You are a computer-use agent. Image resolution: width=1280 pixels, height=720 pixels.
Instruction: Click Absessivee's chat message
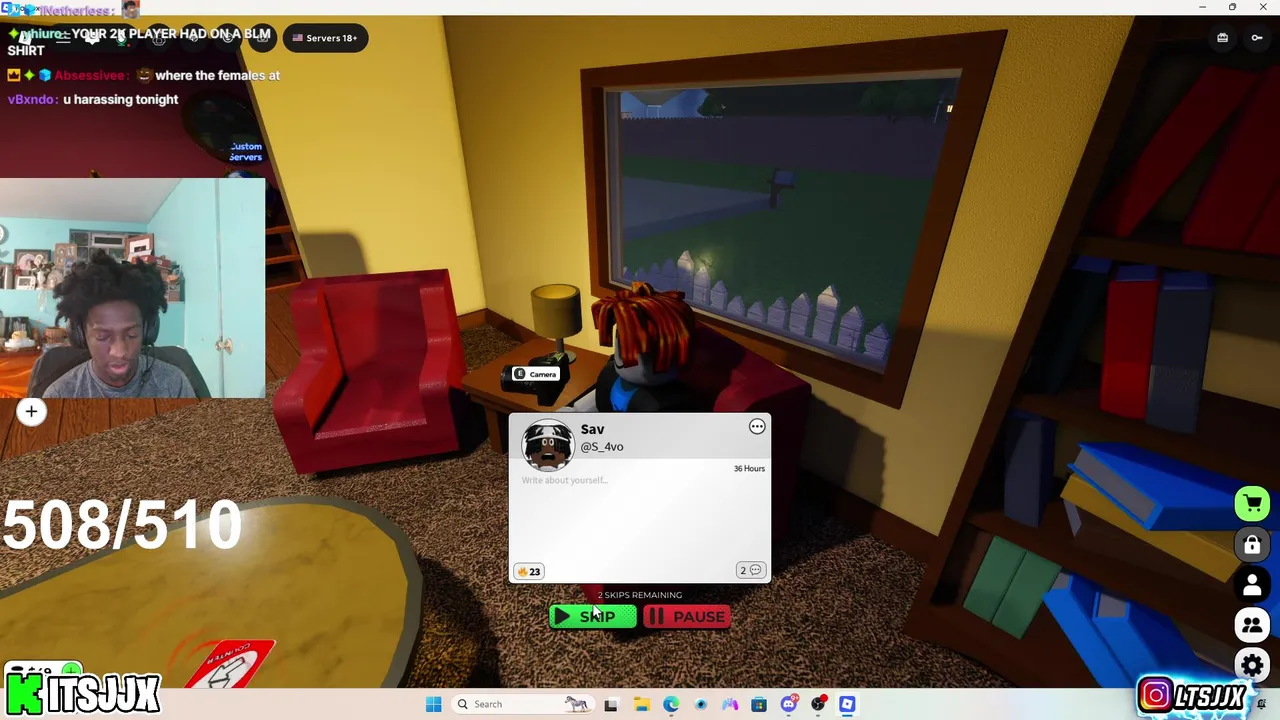coord(144,75)
